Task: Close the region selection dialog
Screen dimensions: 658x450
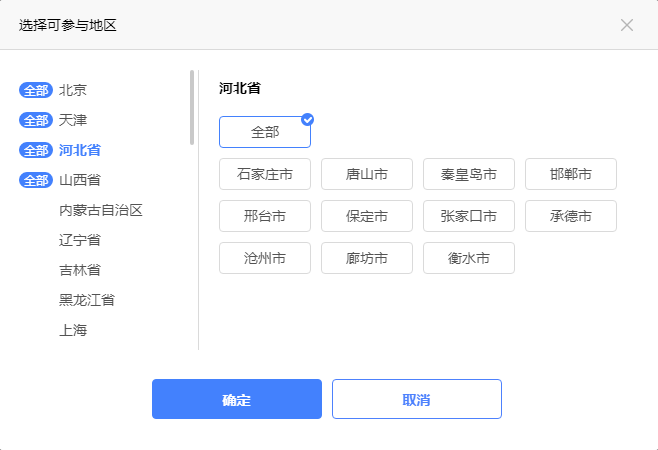Action: (x=627, y=25)
